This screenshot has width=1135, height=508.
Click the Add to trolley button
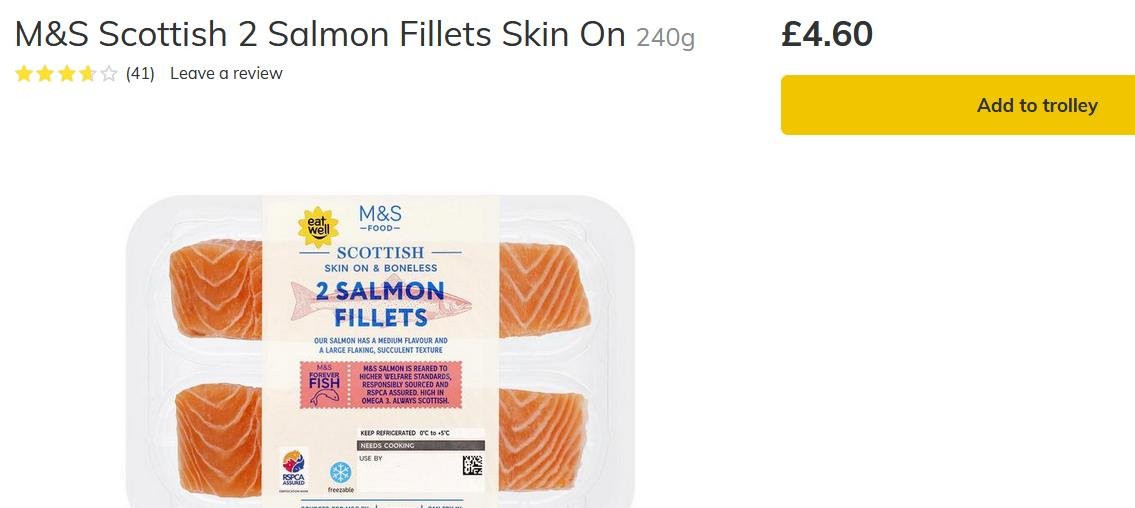click(958, 105)
